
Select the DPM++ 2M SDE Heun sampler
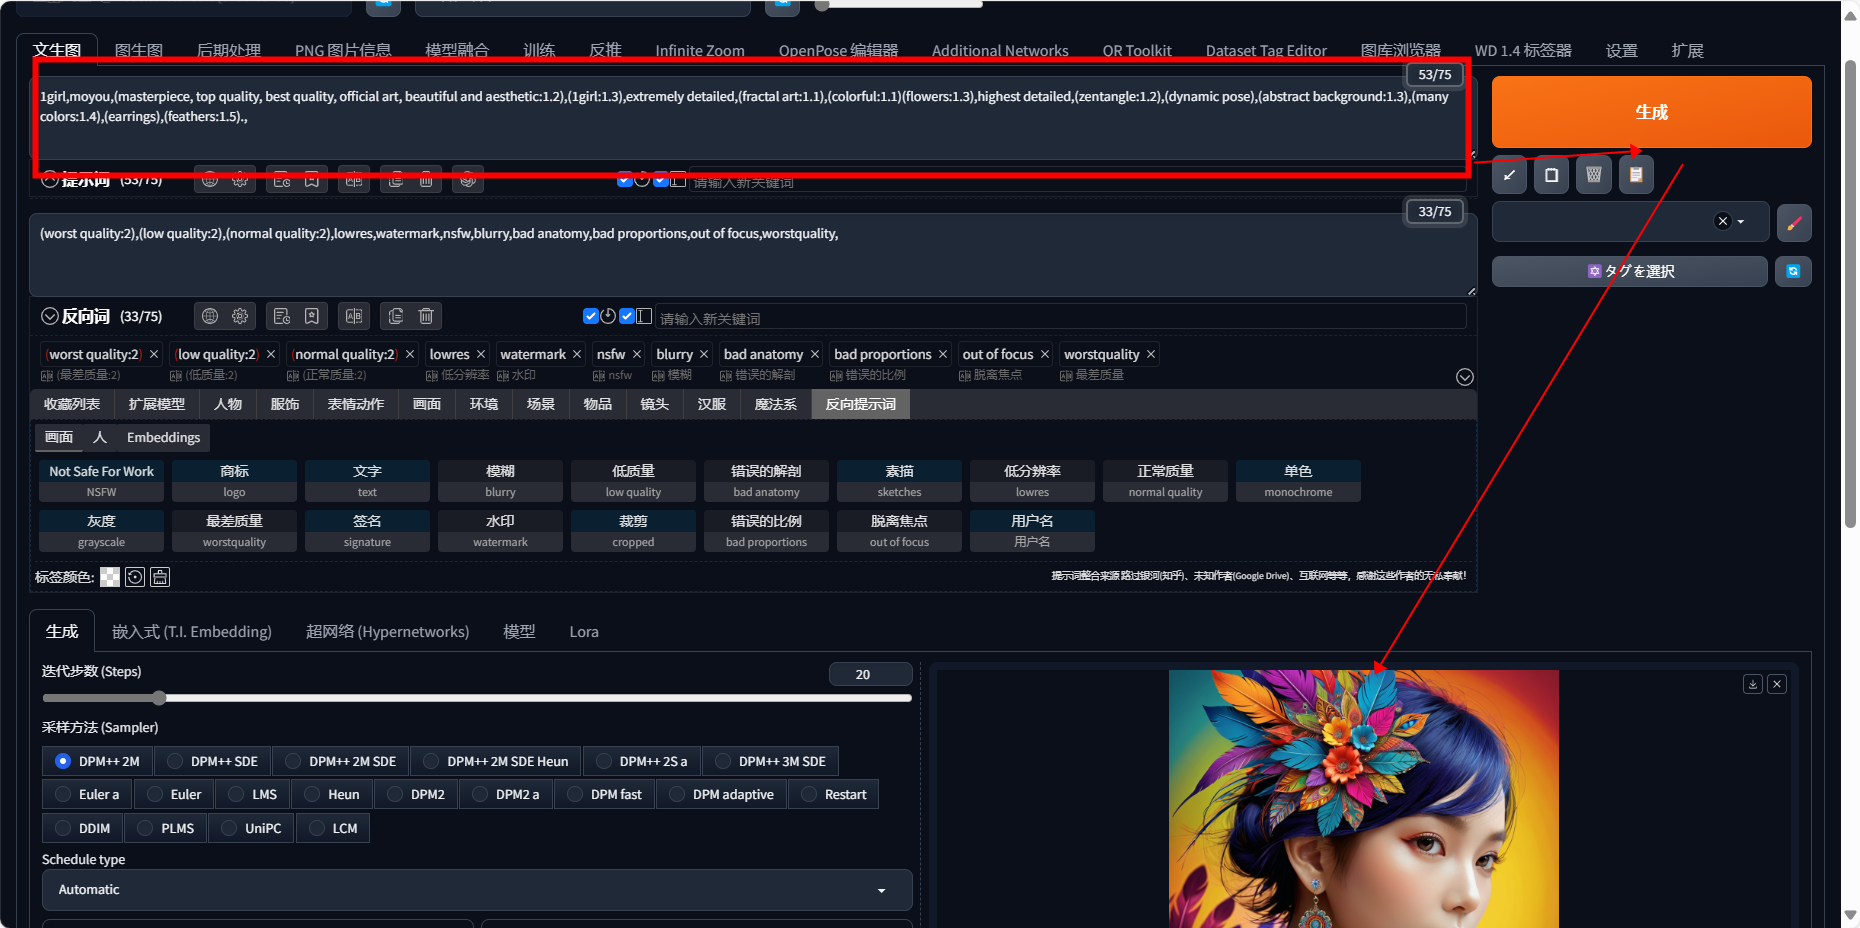pyautogui.click(x=495, y=761)
